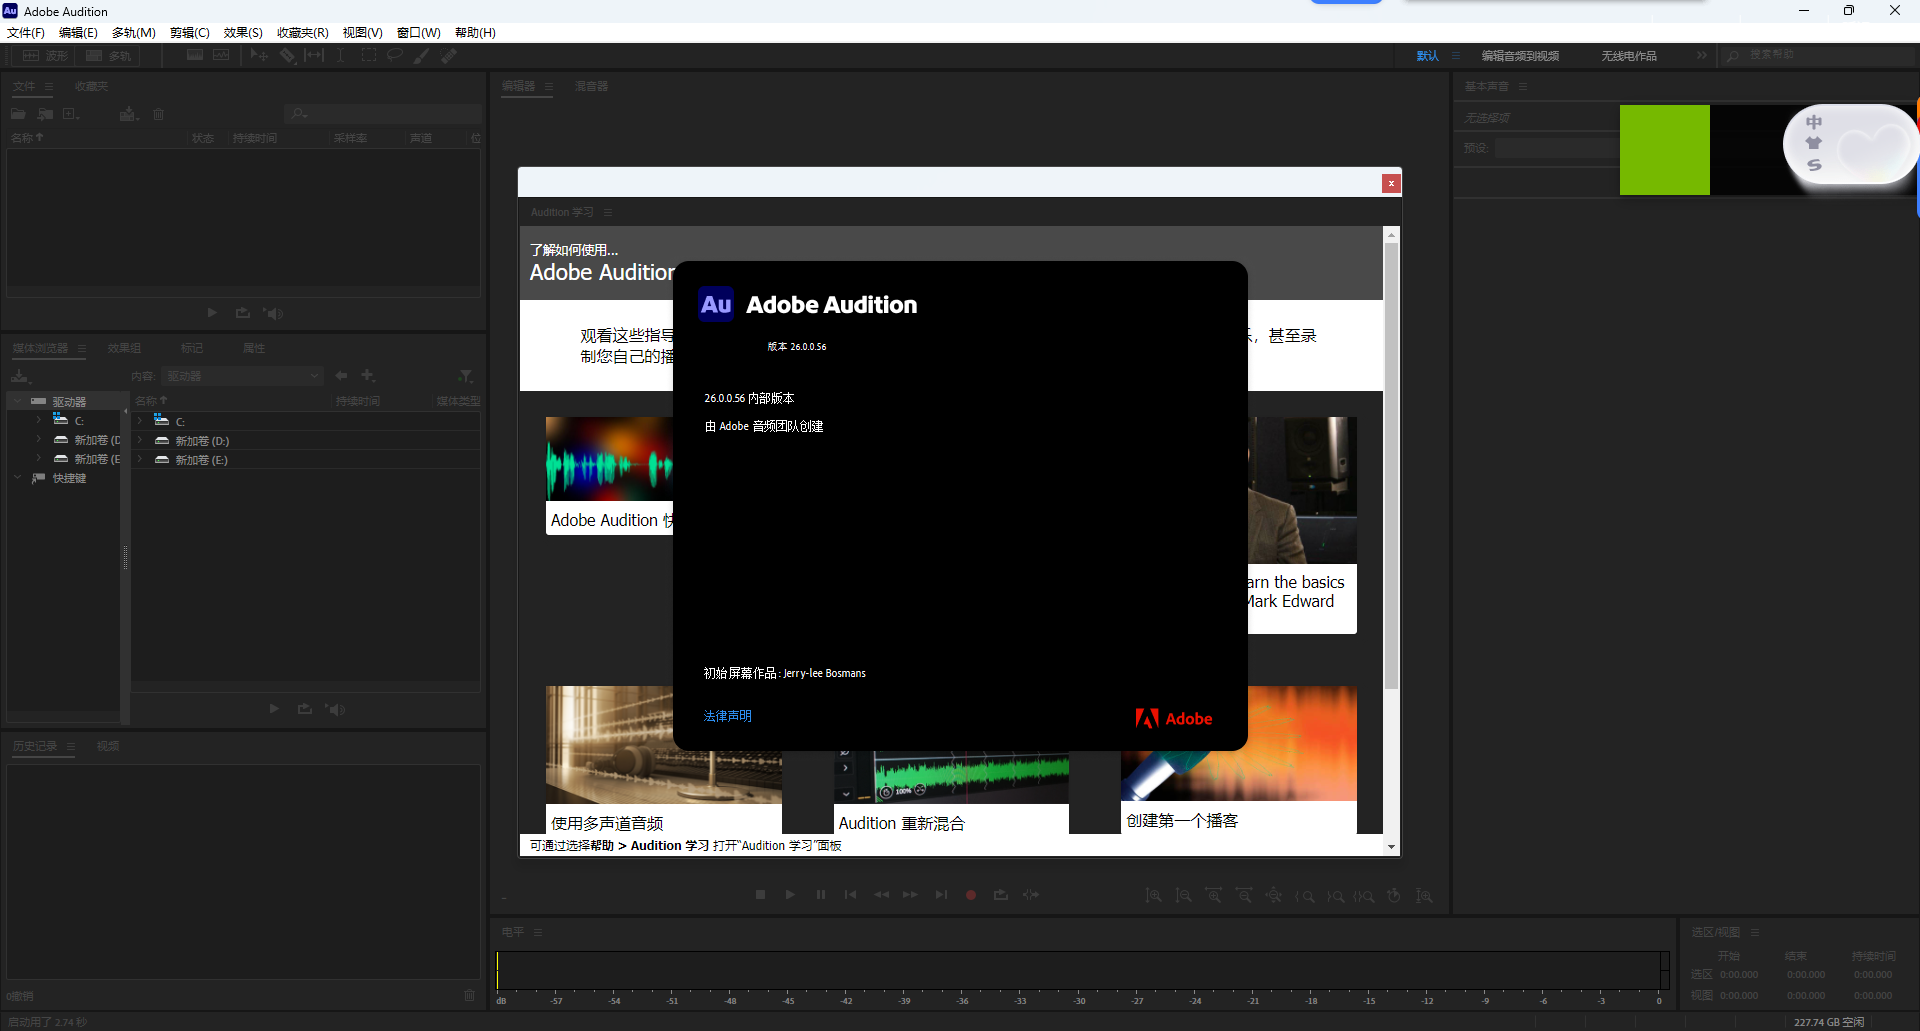Screen dimensions: 1920x1031
Task: Click the trash icon in the Files panel
Action: 158,114
